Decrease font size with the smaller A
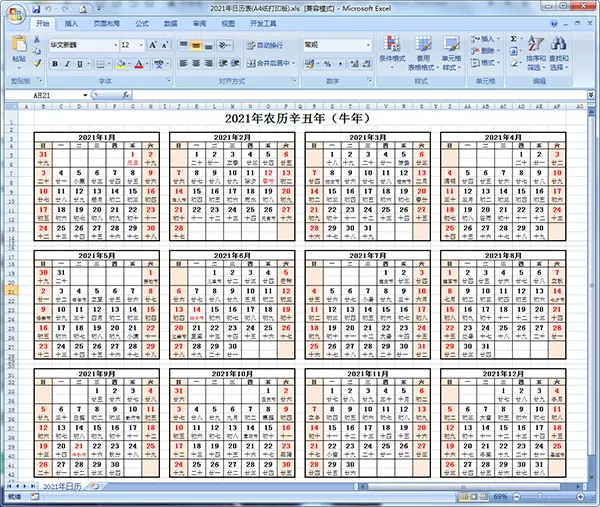 point(165,45)
